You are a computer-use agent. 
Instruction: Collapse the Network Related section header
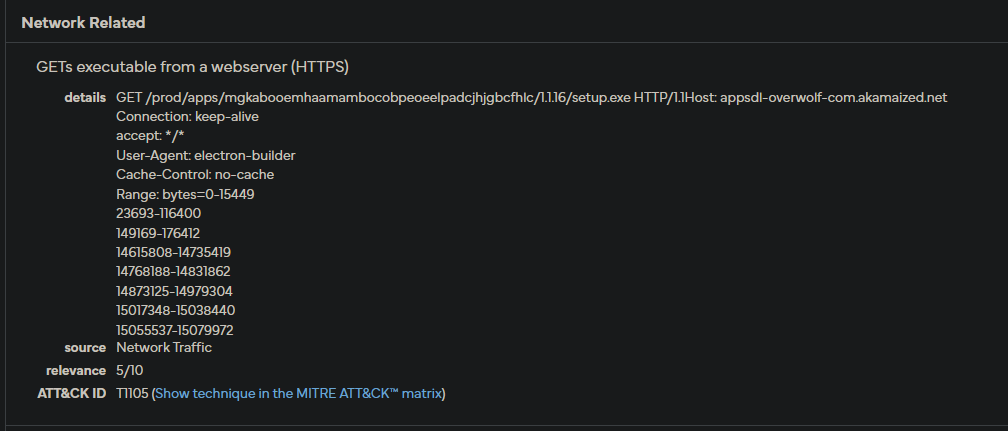83,22
